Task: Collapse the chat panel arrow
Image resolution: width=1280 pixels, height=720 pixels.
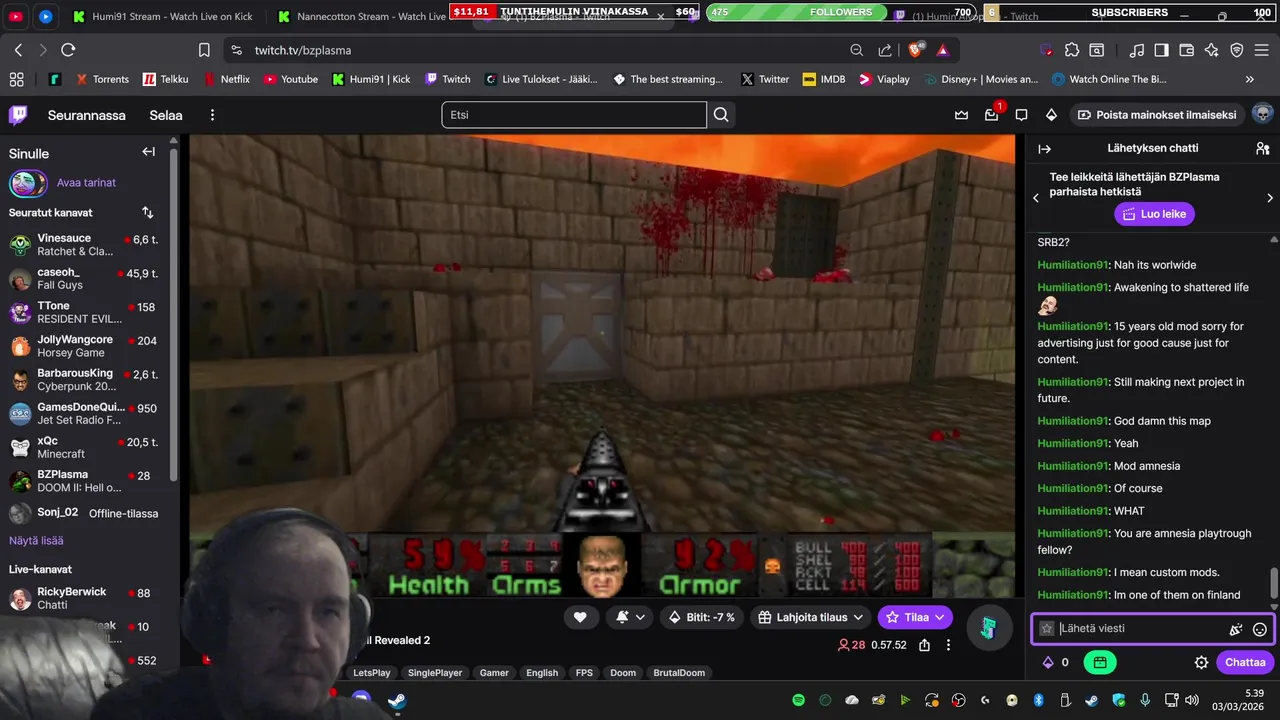Action: click(1045, 148)
